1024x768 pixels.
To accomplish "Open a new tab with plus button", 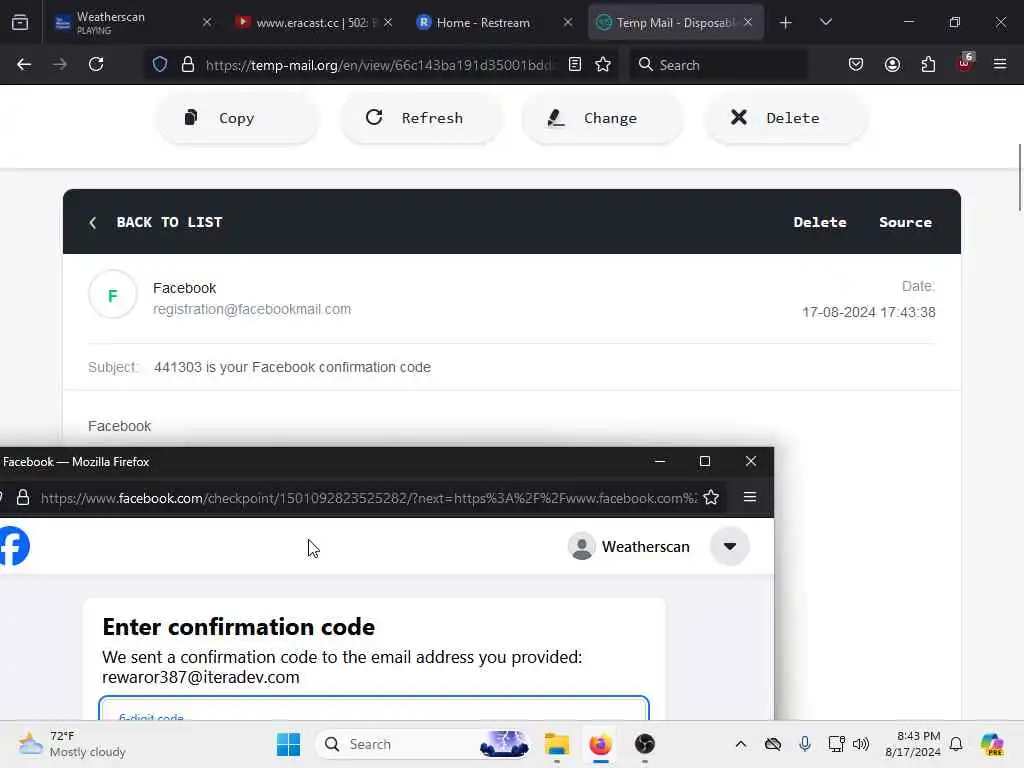I will coord(786,23).
